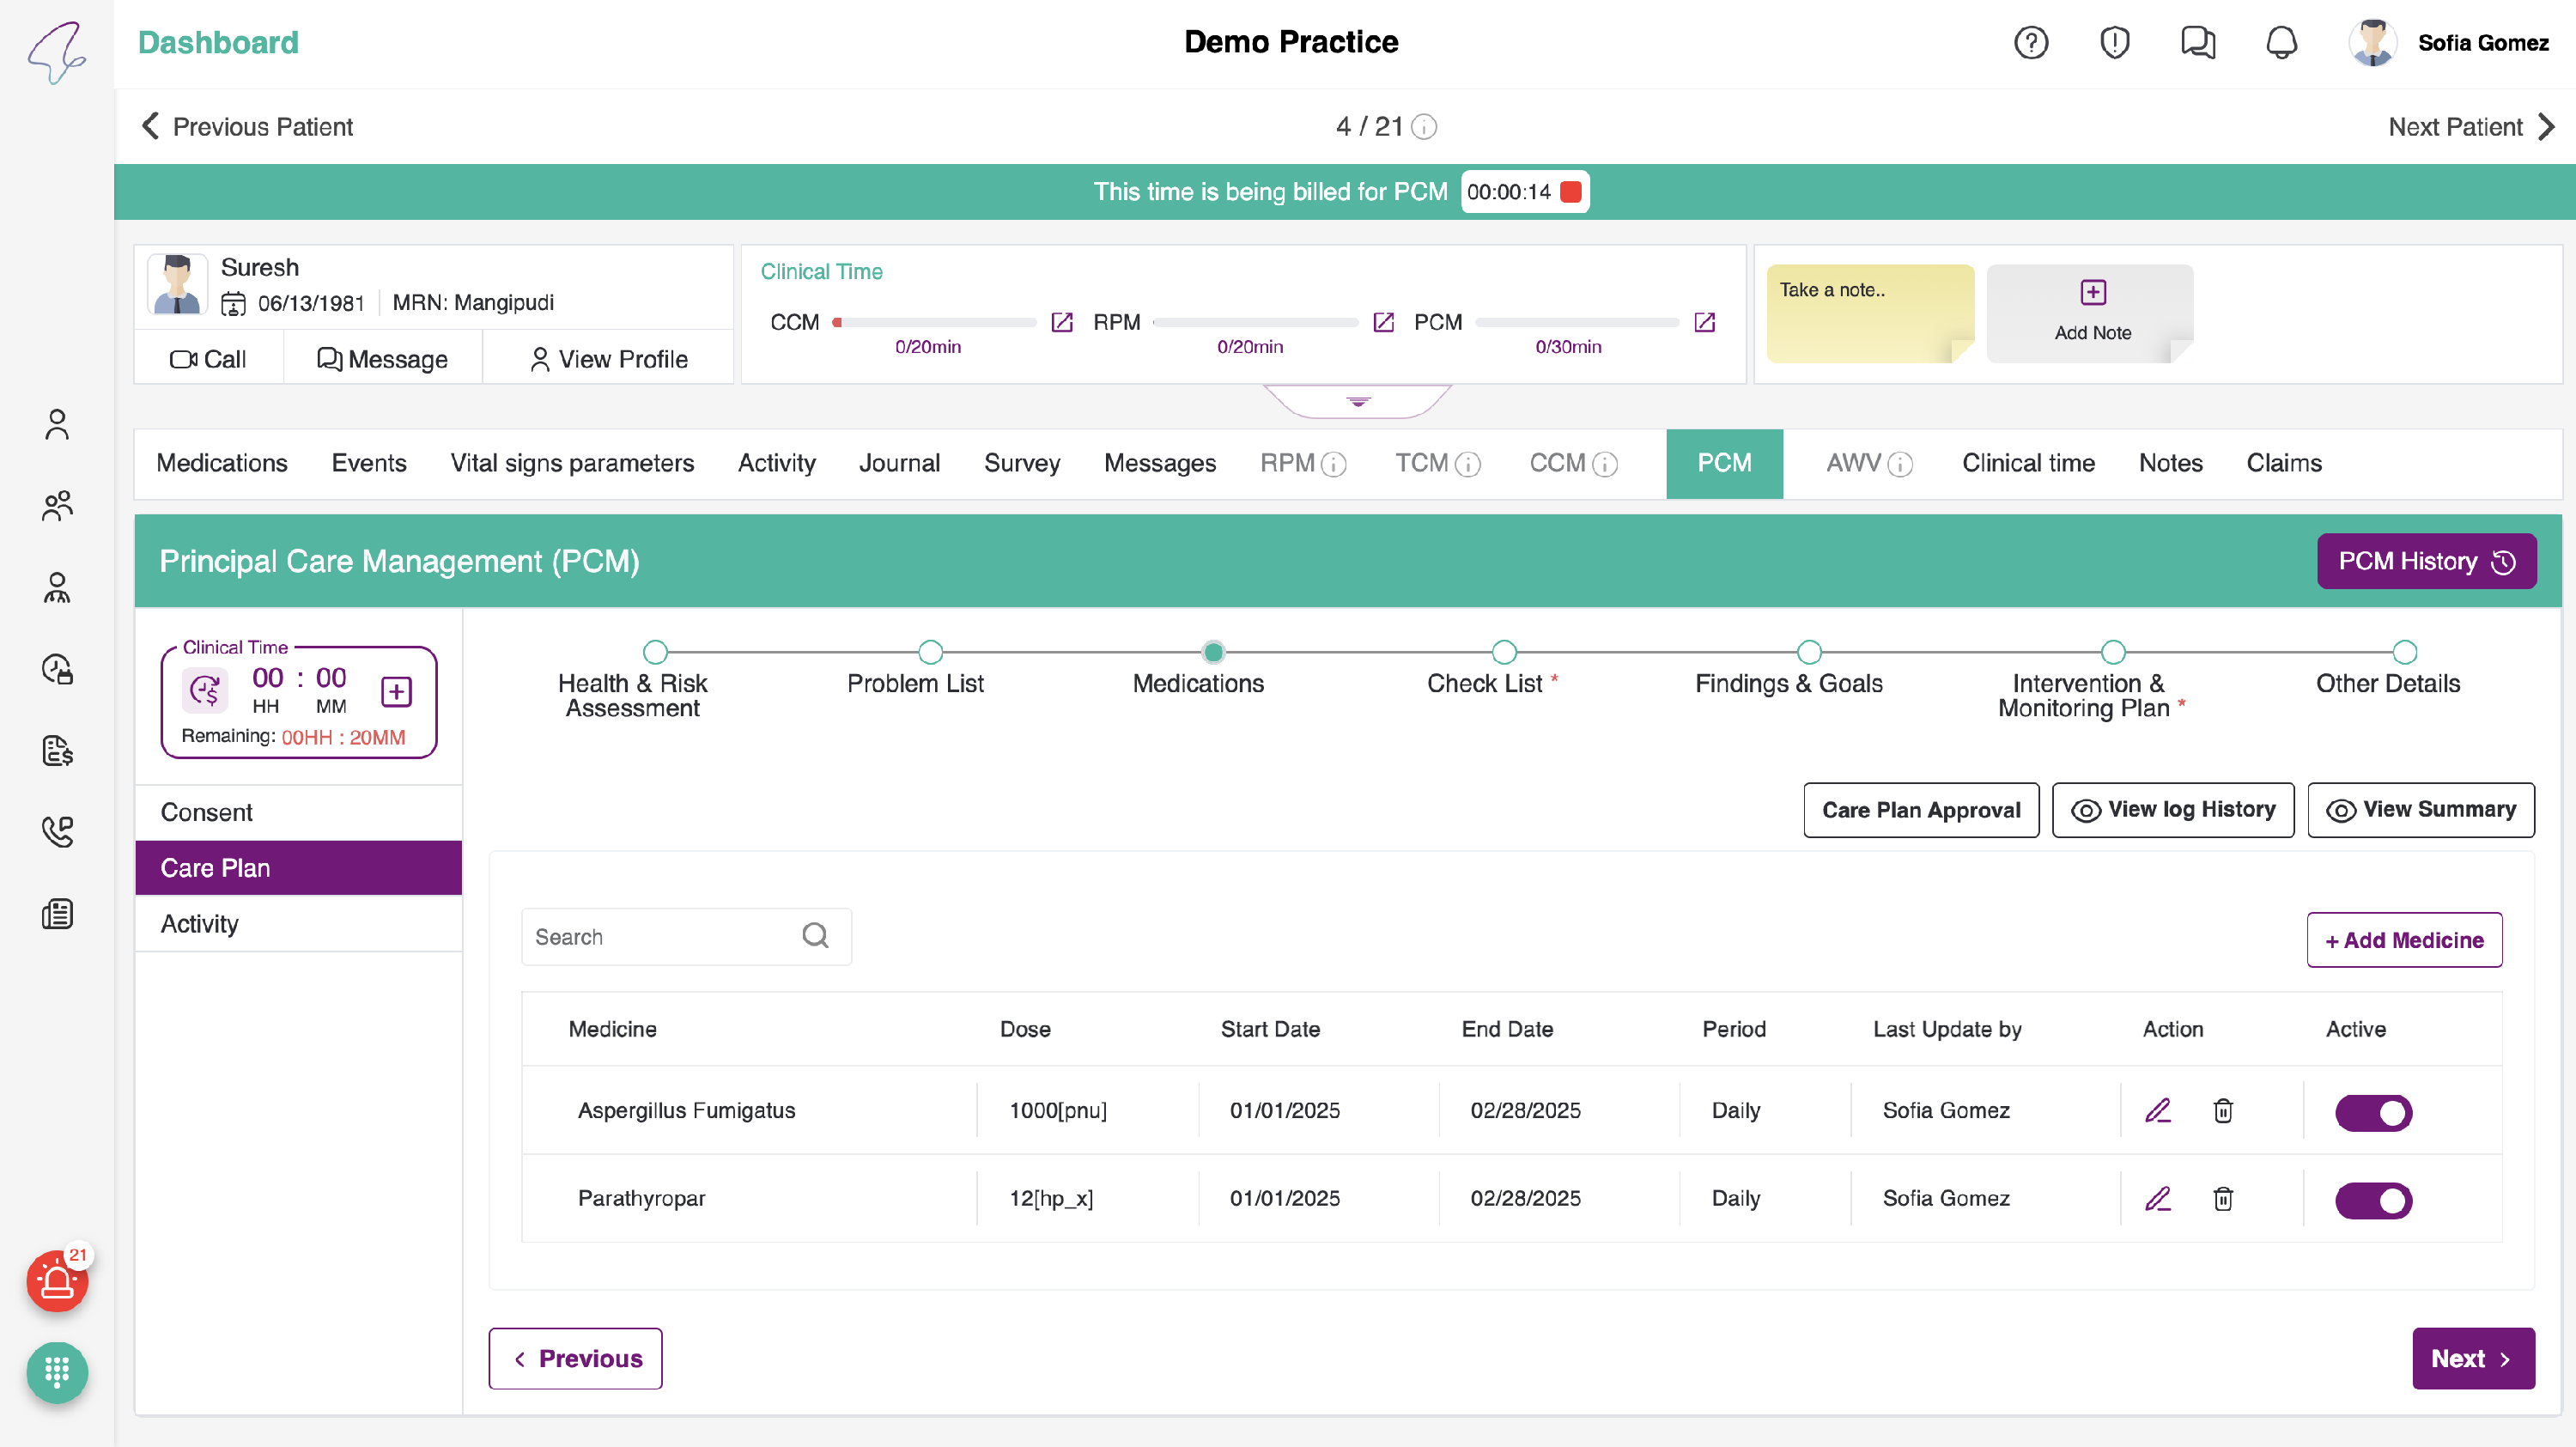
Task: Select Consent in the side menu
Action: pos(207,812)
